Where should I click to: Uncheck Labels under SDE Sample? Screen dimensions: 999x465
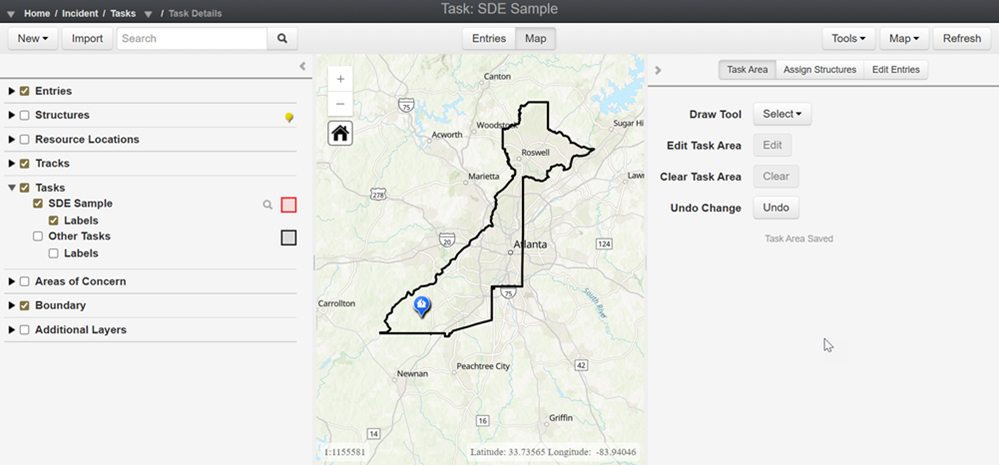54,221
